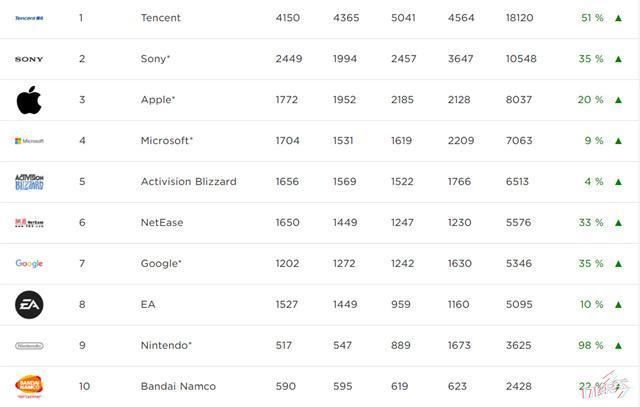The height and width of the screenshot is (407, 640).
Task: Click the Nintendo logo icon
Action: pyautogui.click(x=29, y=345)
